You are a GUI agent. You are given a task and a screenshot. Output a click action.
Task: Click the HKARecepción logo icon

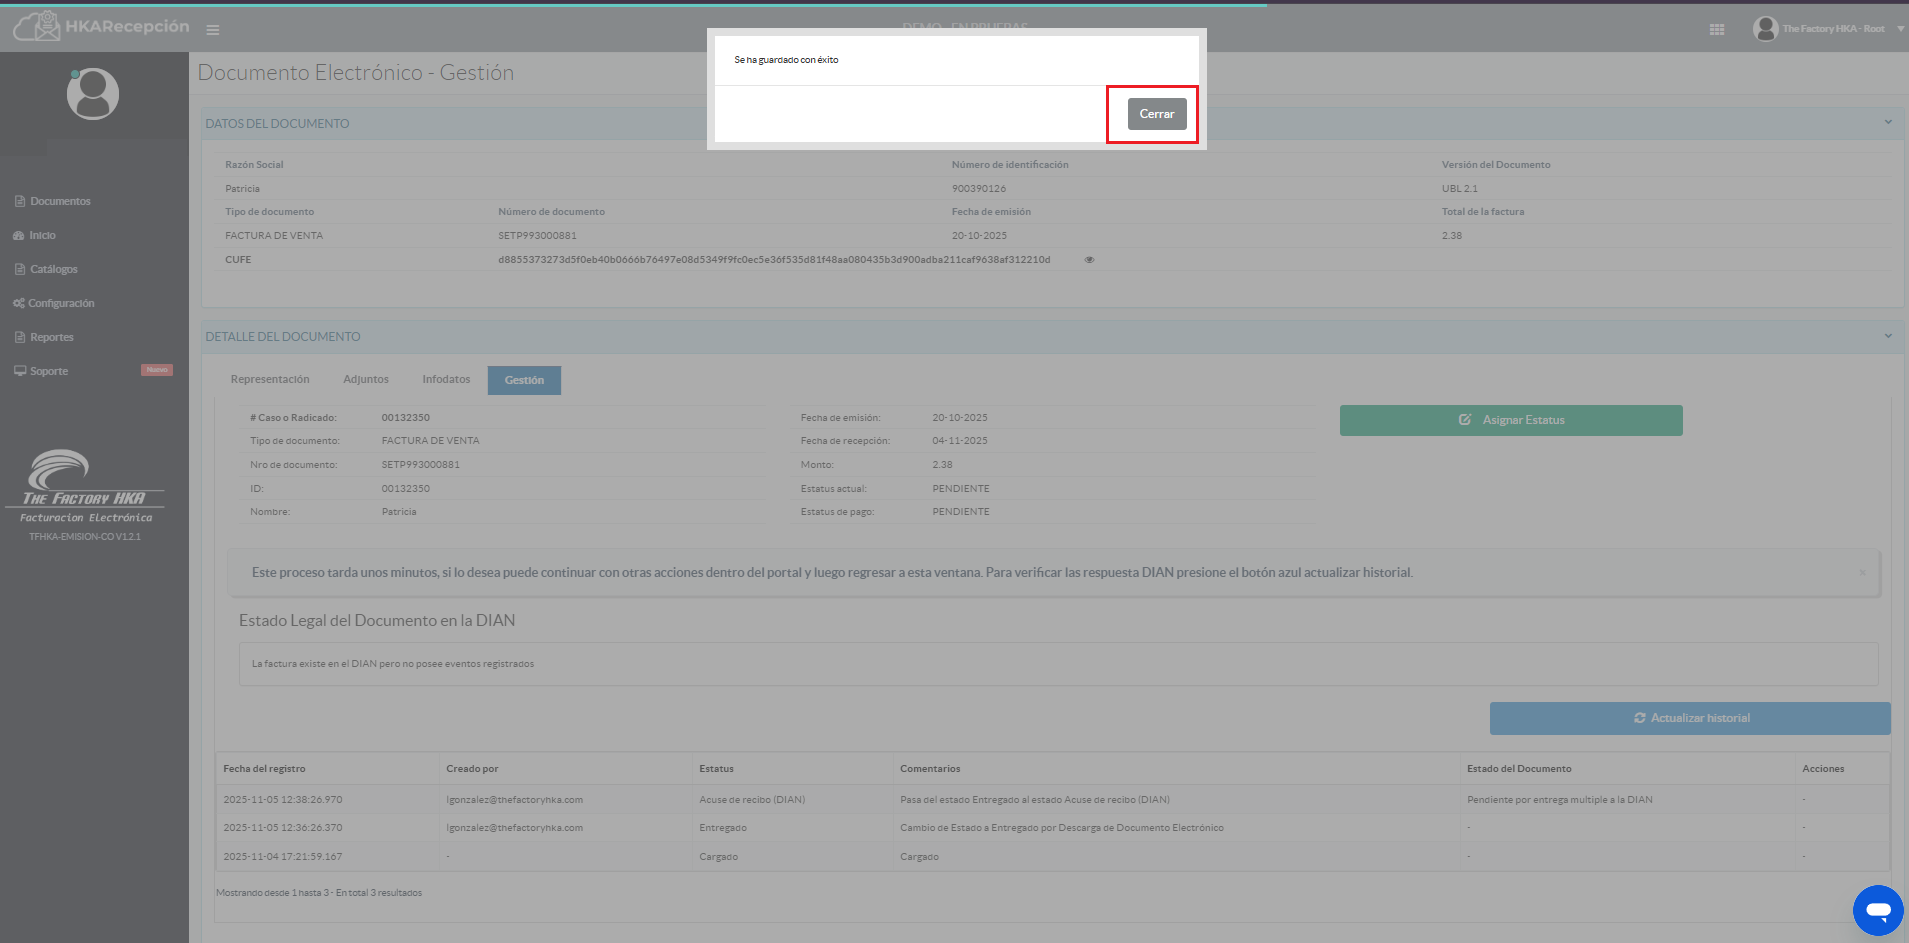(x=37, y=27)
